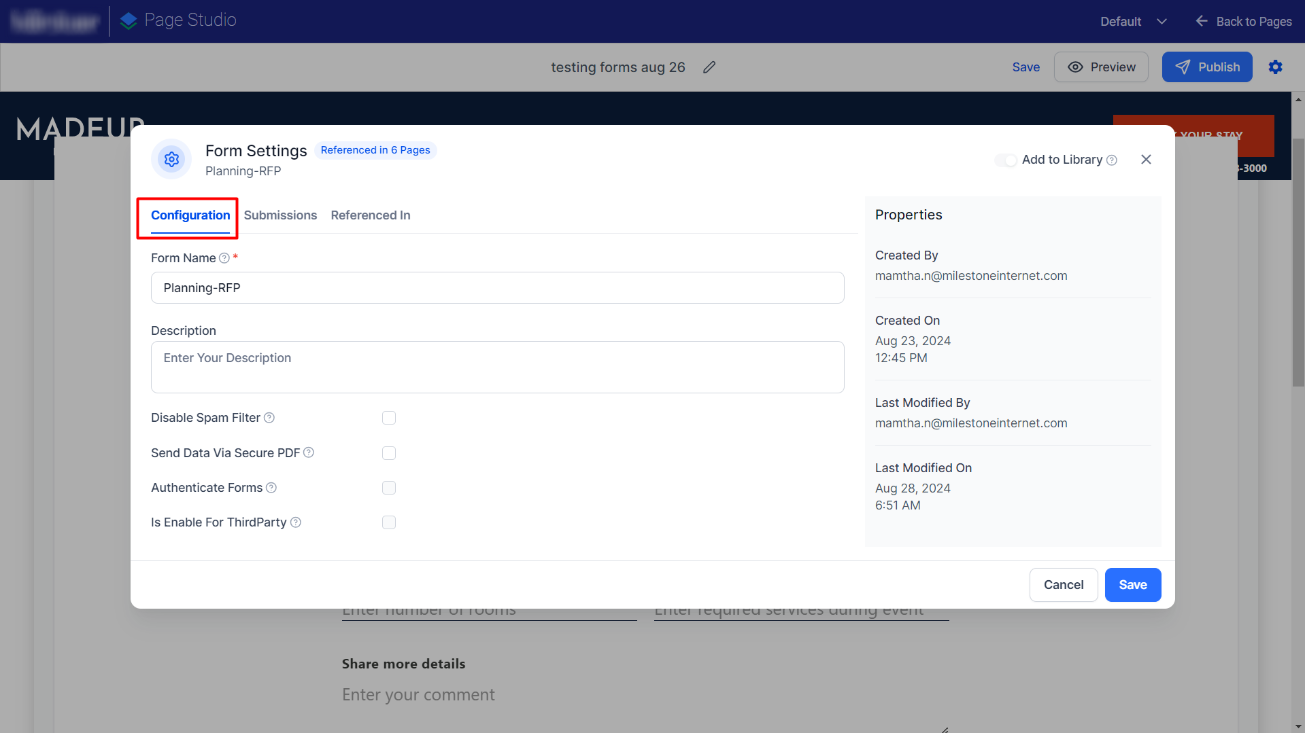
Task: Click the Form Name input field
Action: coord(498,288)
